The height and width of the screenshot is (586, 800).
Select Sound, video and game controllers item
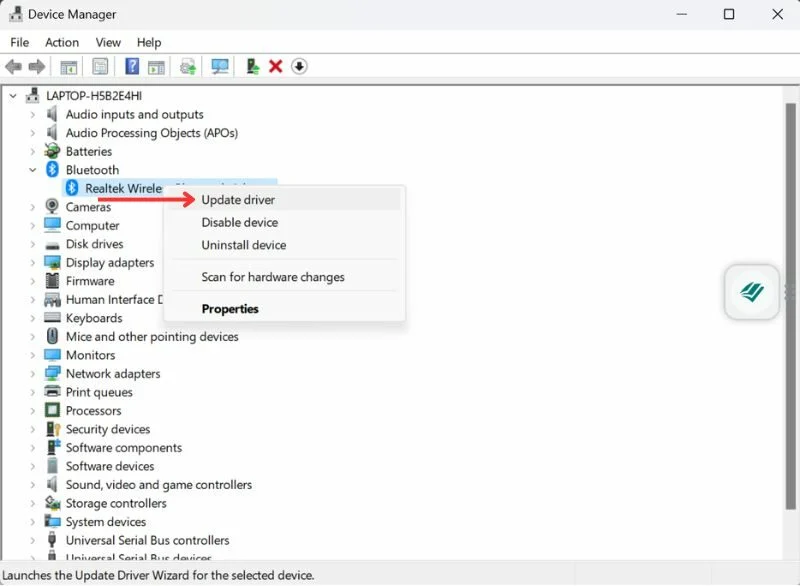pyautogui.click(x=158, y=485)
